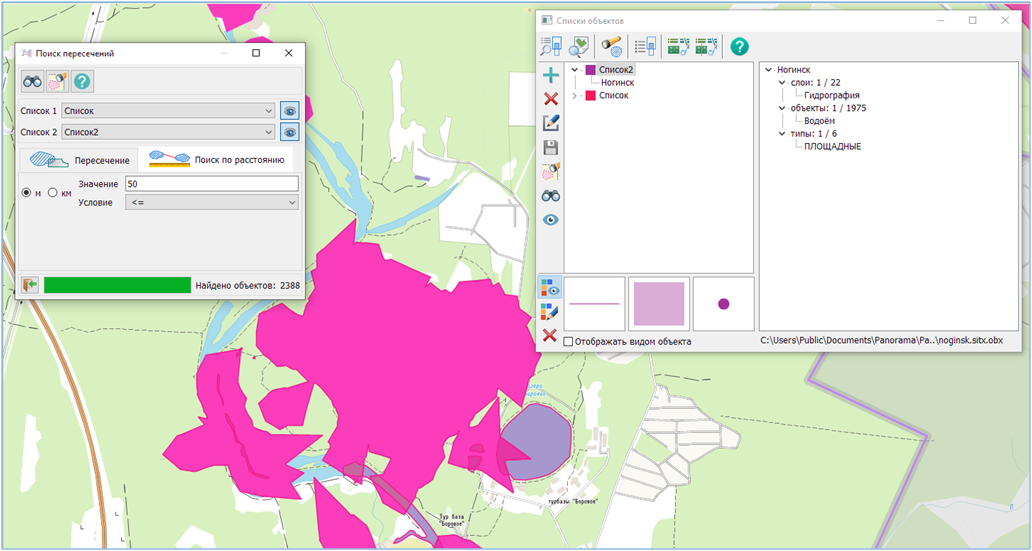
Task: Click the binoculars search icon in Поиск пересечений
Action: 33,82
